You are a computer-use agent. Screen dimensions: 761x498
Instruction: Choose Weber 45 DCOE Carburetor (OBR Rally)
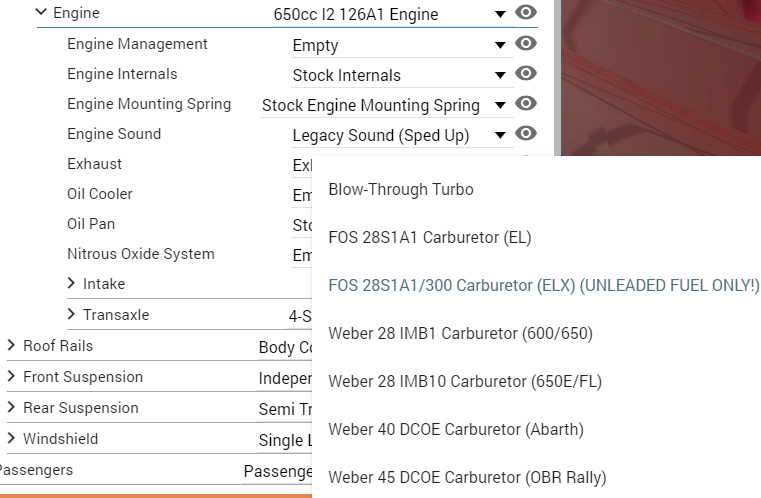[536, 477]
